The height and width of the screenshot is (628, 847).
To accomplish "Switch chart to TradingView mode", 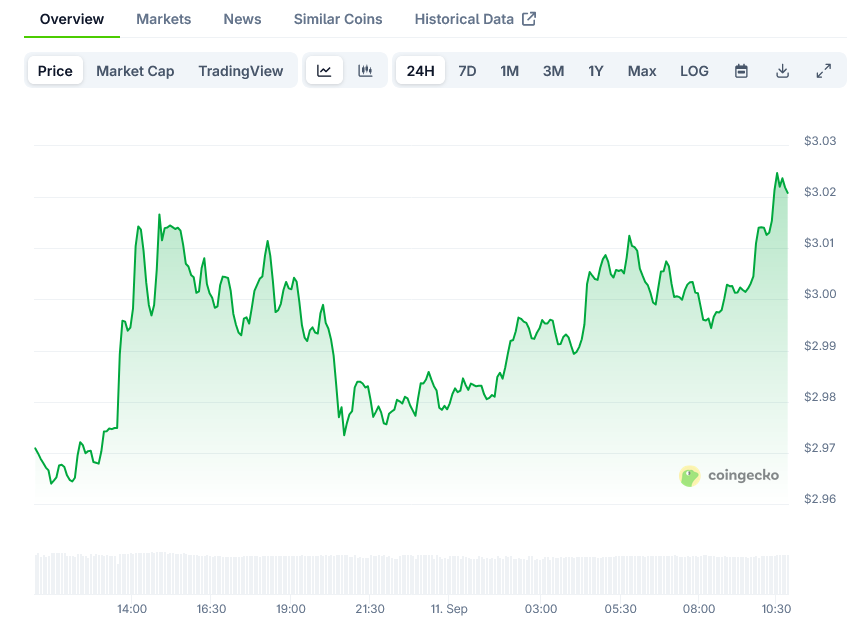I will point(240,71).
